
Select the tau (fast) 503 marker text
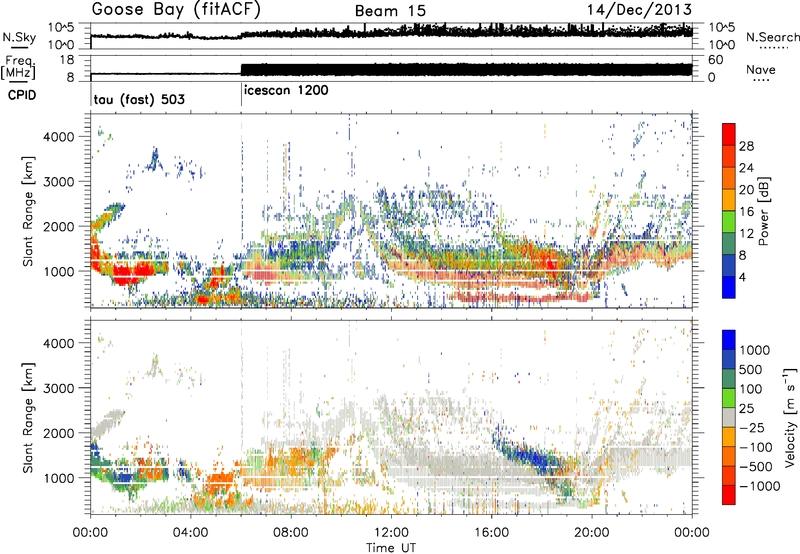click(139, 99)
